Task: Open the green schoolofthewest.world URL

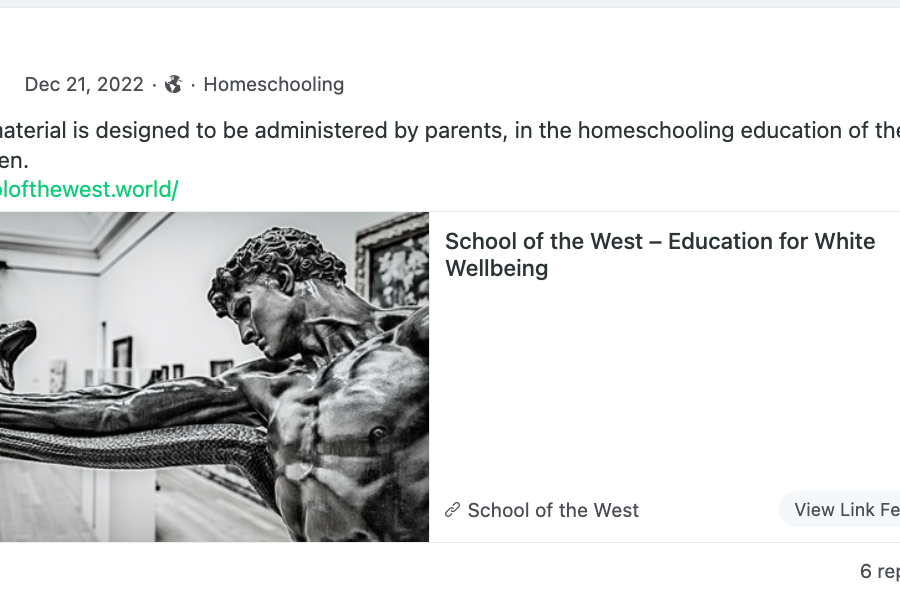Action: pyautogui.click(x=89, y=189)
